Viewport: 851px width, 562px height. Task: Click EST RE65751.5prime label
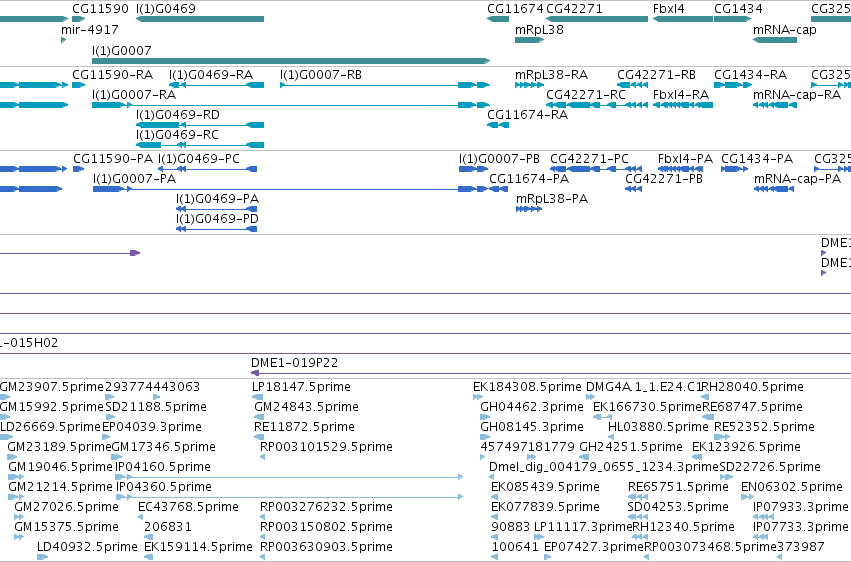tap(678, 487)
